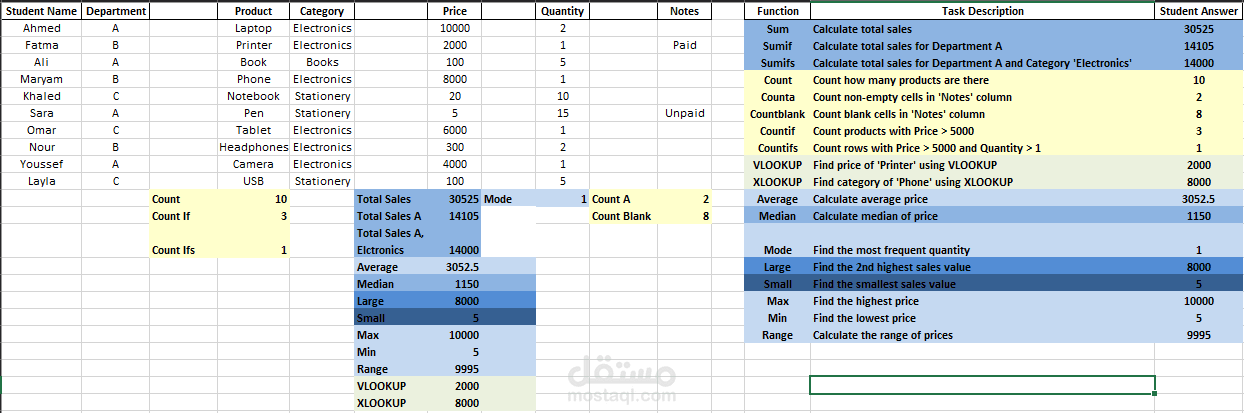Select the Headphones product cell

pyautogui.click(x=253, y=147)
